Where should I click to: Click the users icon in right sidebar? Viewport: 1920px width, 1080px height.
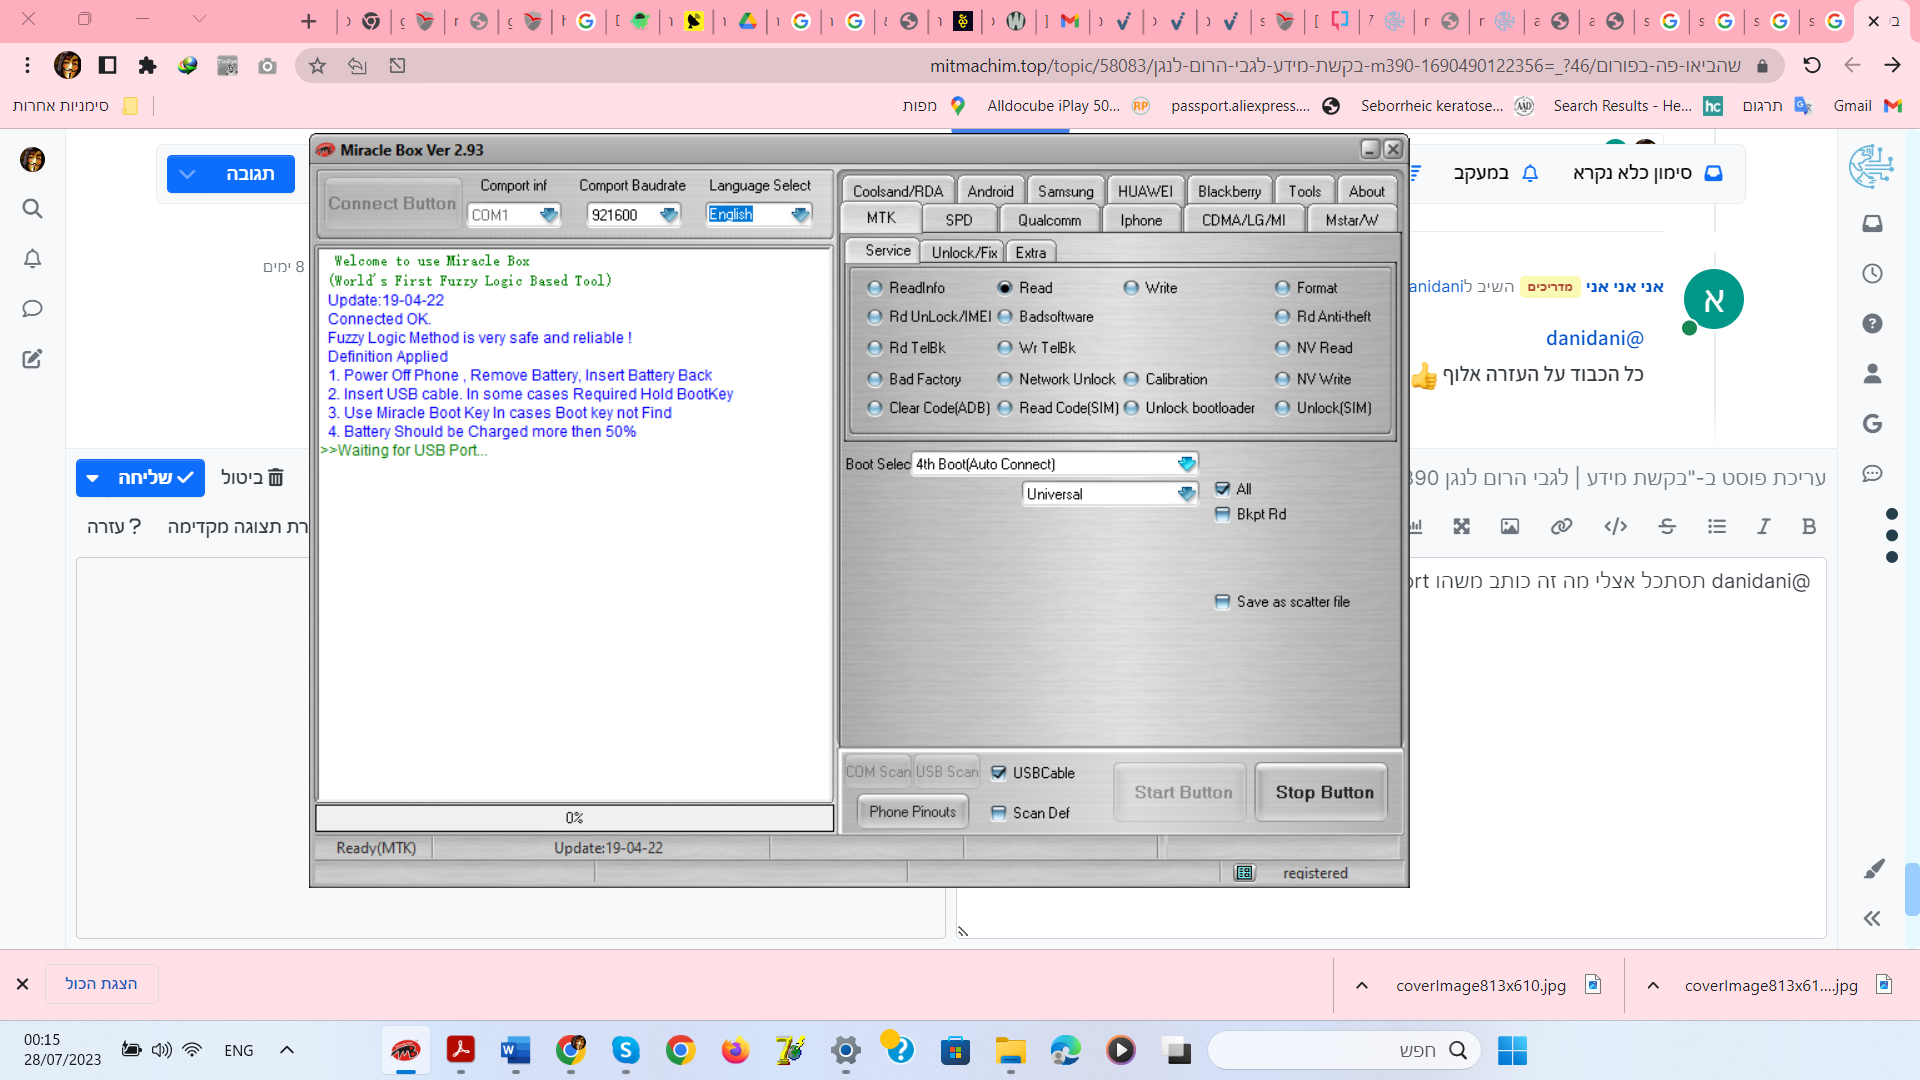1873,374
